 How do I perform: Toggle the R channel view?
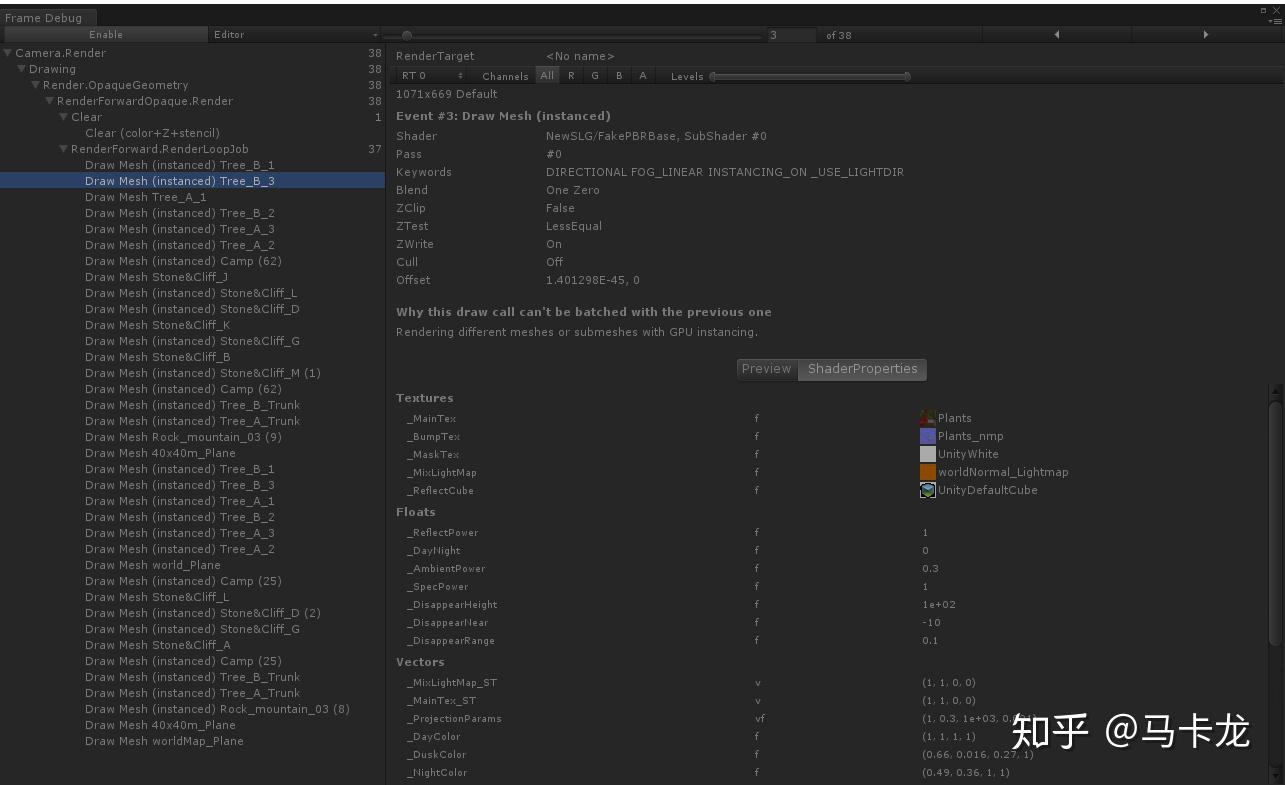[571, 75]
